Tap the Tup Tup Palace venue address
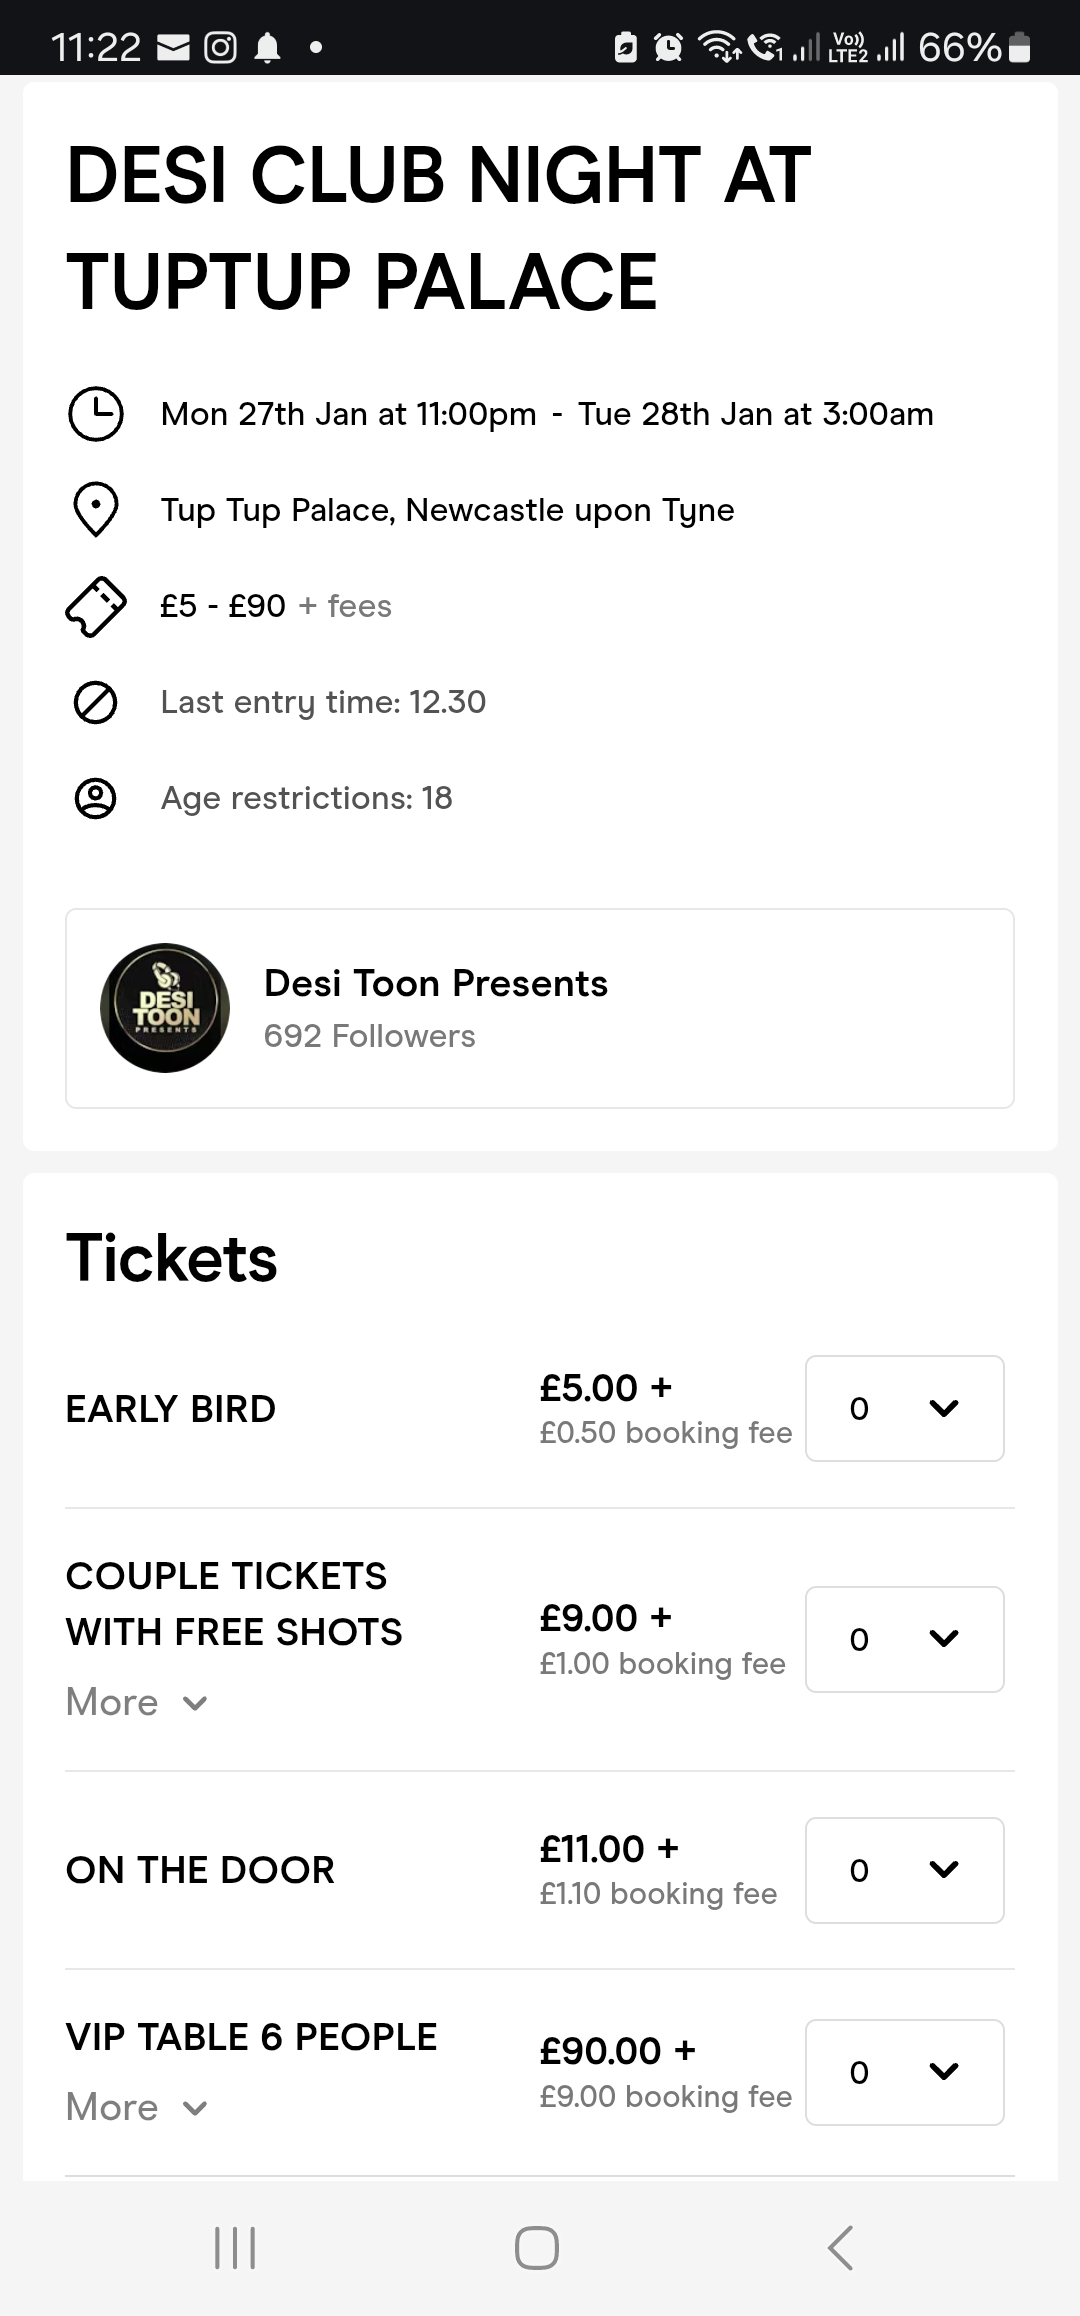The width and height of the screenshot is (1080, 2316). [x=447, y=510]
